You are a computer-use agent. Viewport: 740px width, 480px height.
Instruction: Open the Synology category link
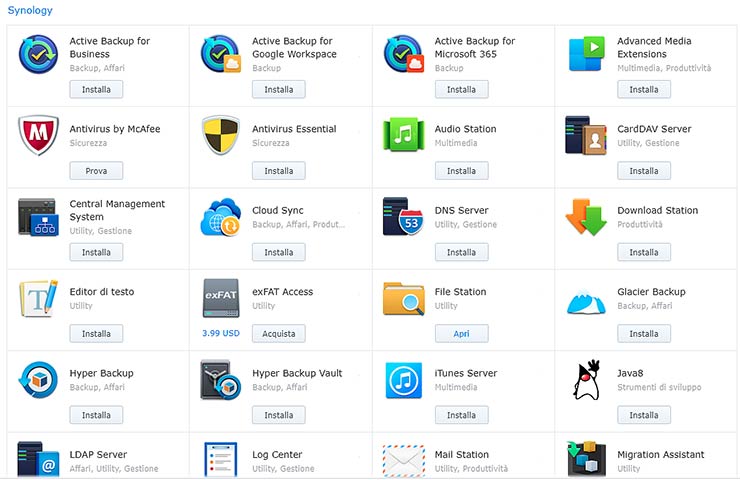(x=30, y=10)
